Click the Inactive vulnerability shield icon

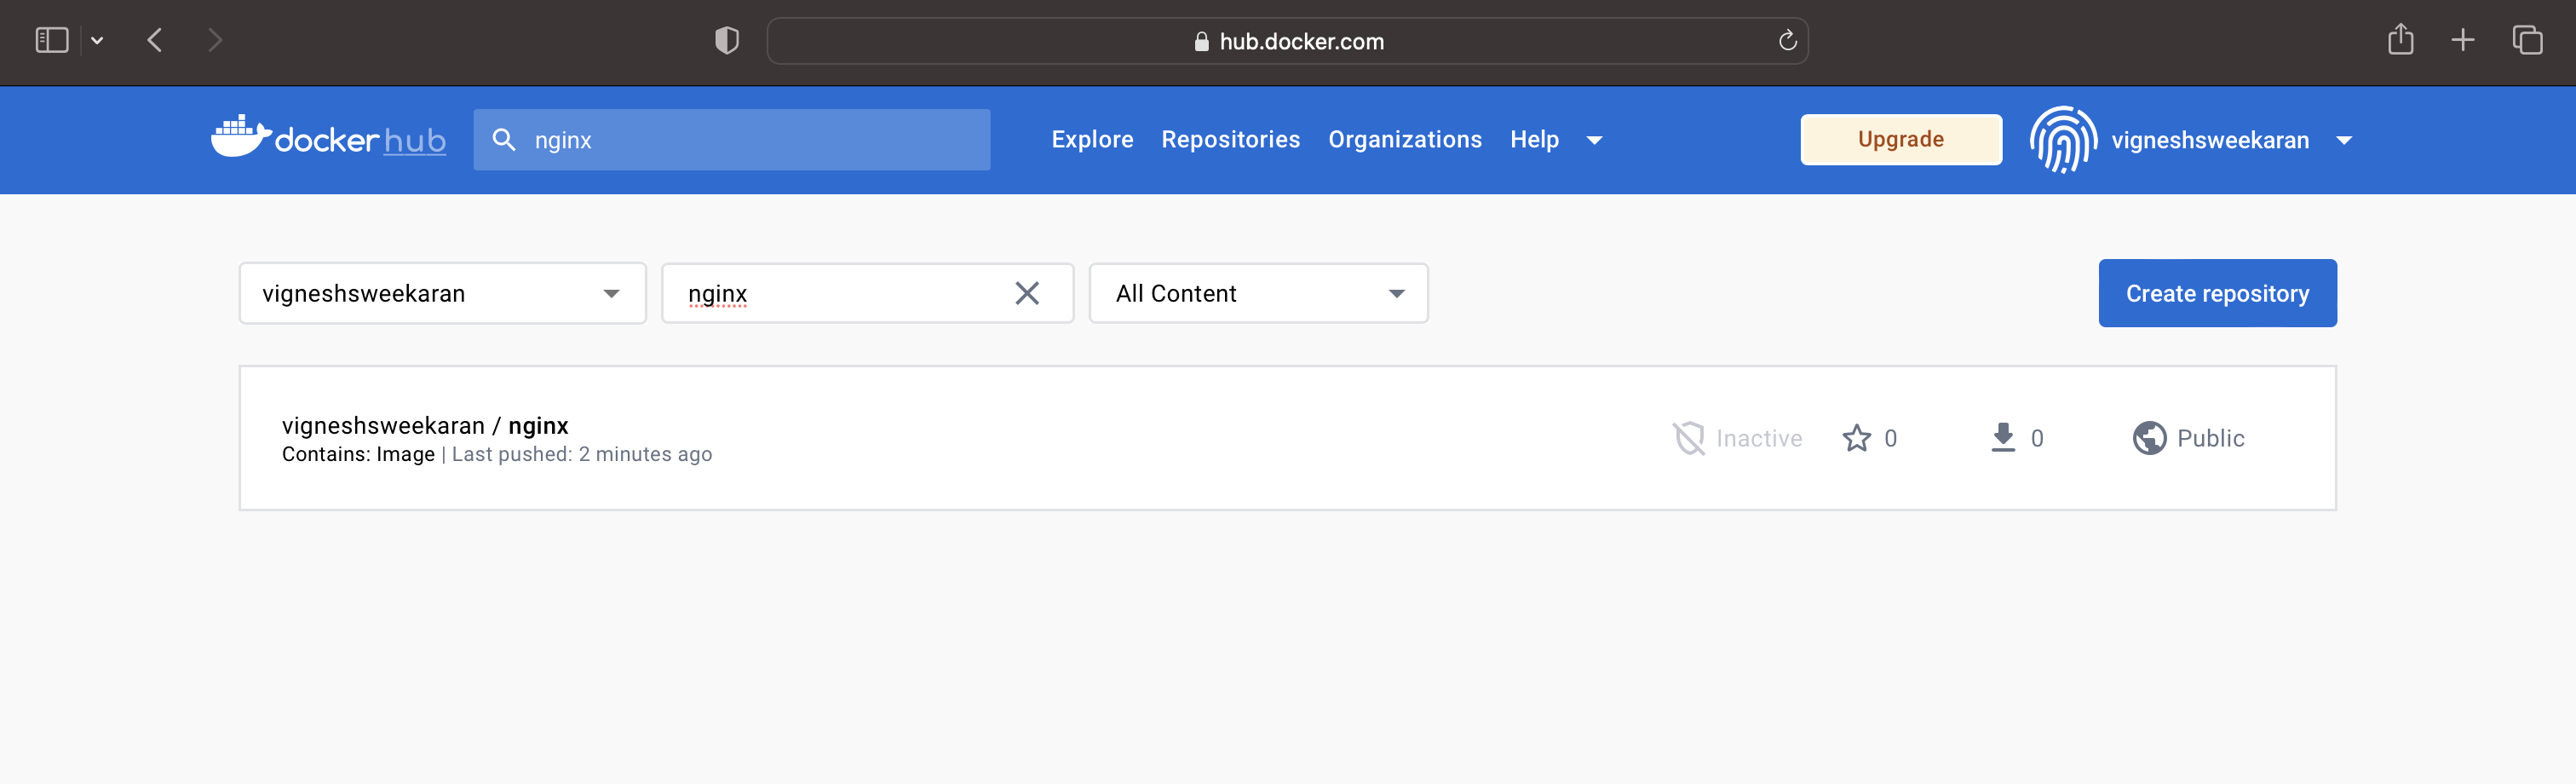tap(1689, 438)
